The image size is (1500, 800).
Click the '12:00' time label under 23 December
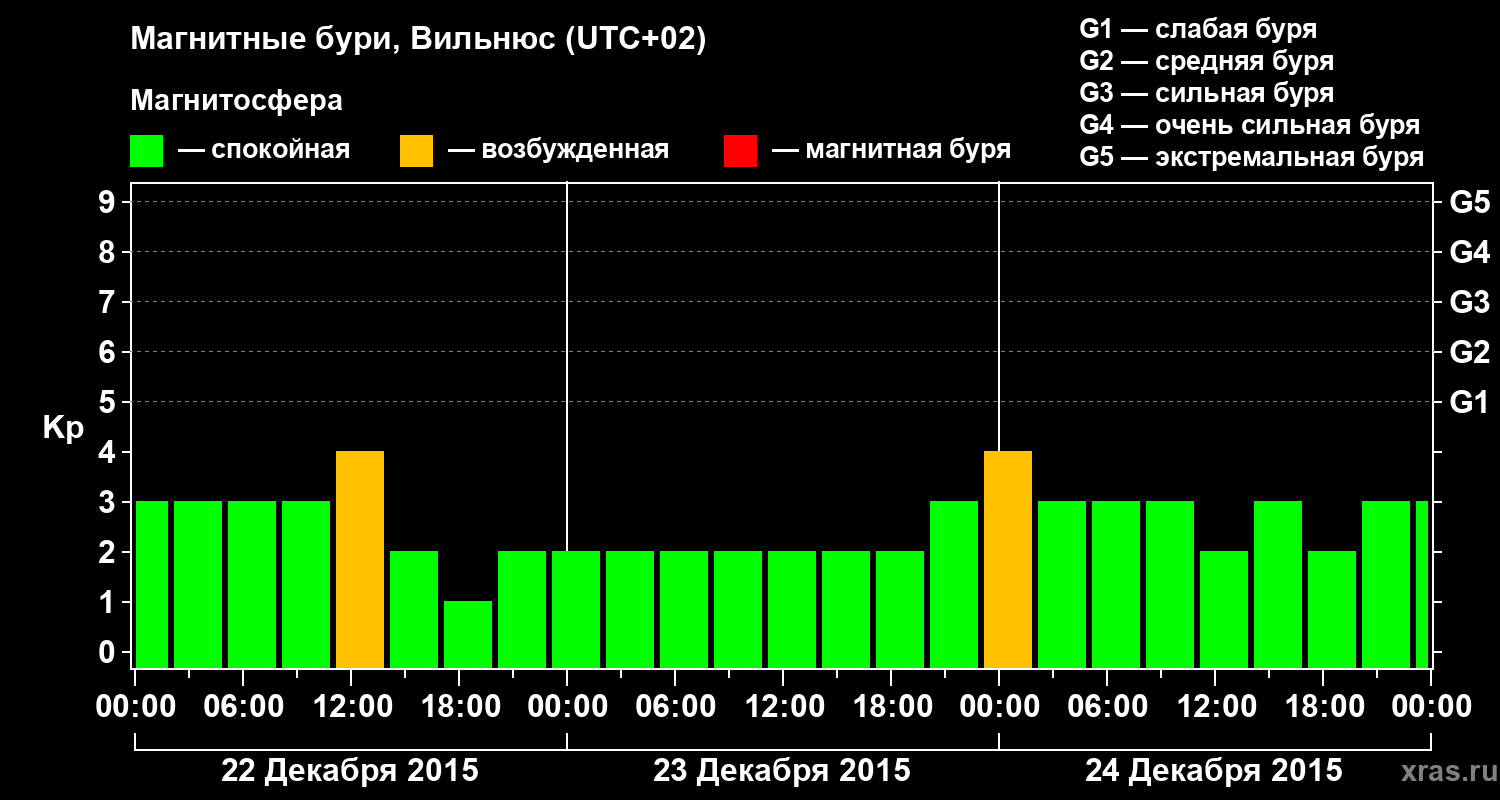(783, 707)
